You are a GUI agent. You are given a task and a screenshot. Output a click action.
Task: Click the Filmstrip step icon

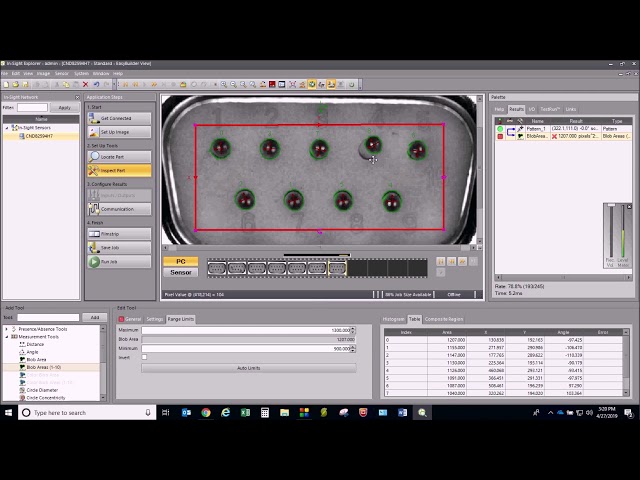pyautogui.click(x=94, y=234)
